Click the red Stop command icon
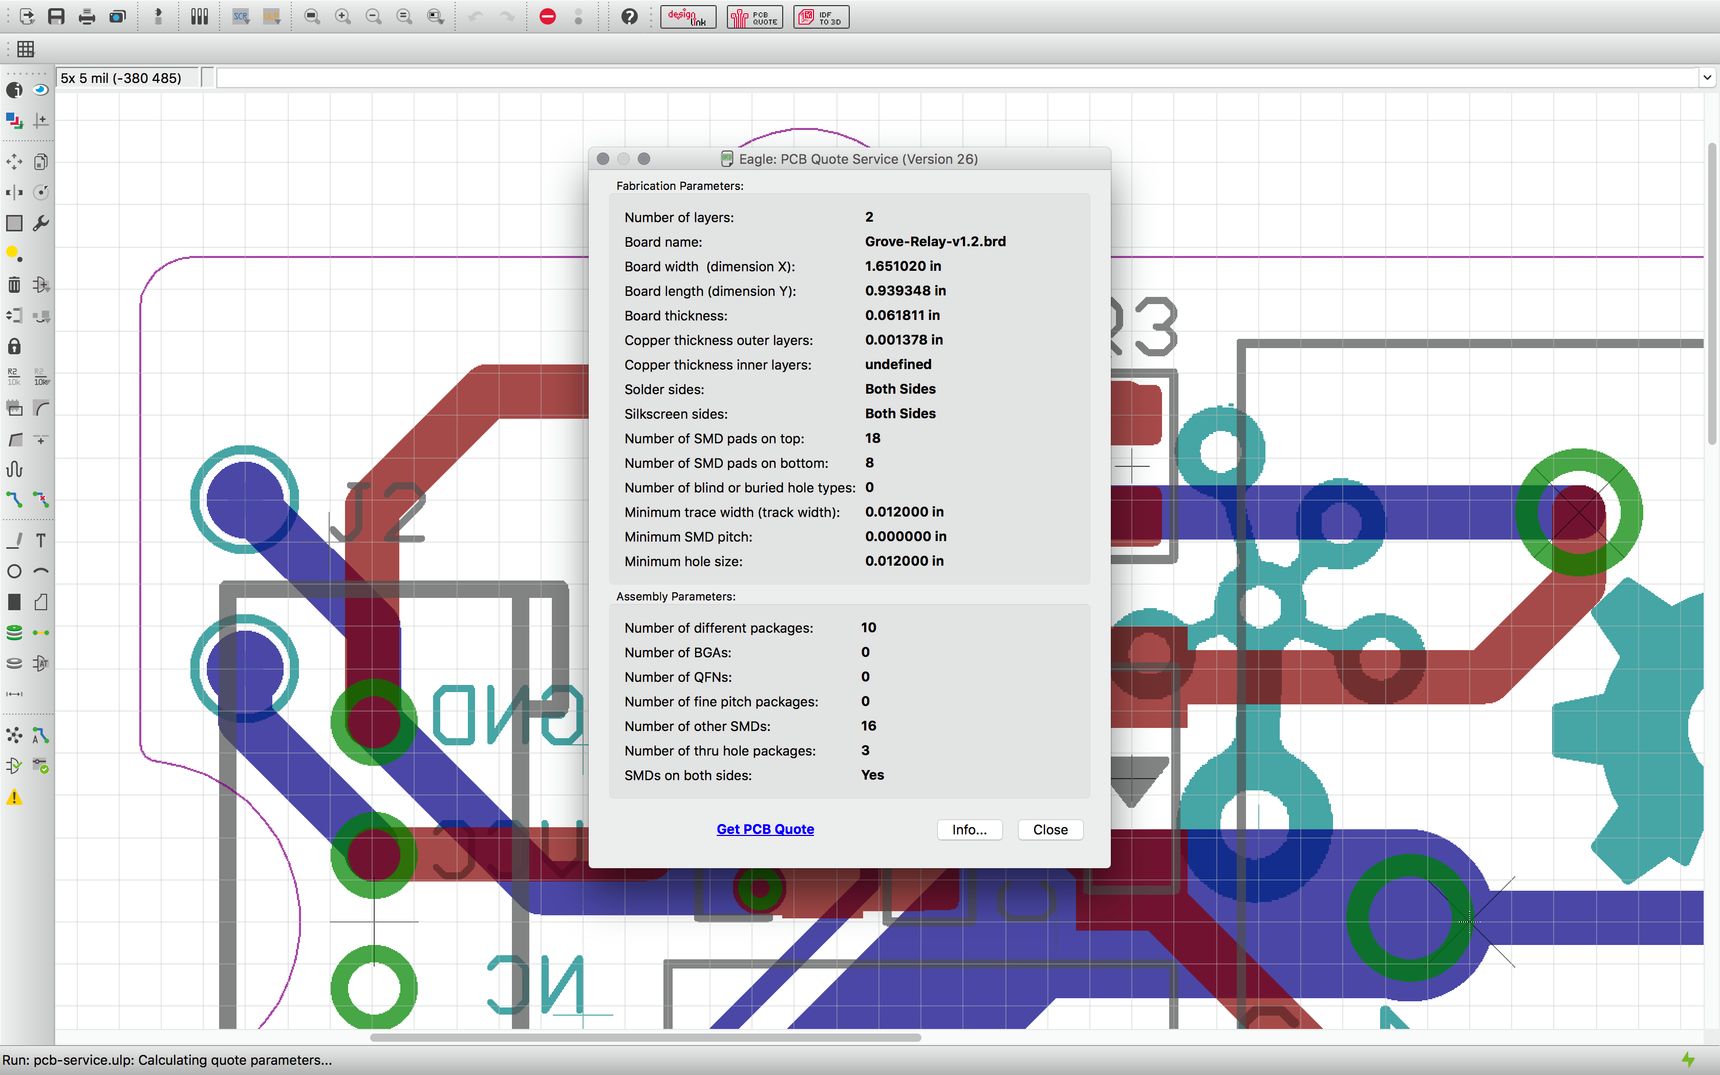The width and height of the screenshot is (1720, 1075). [x=547, y=17]
